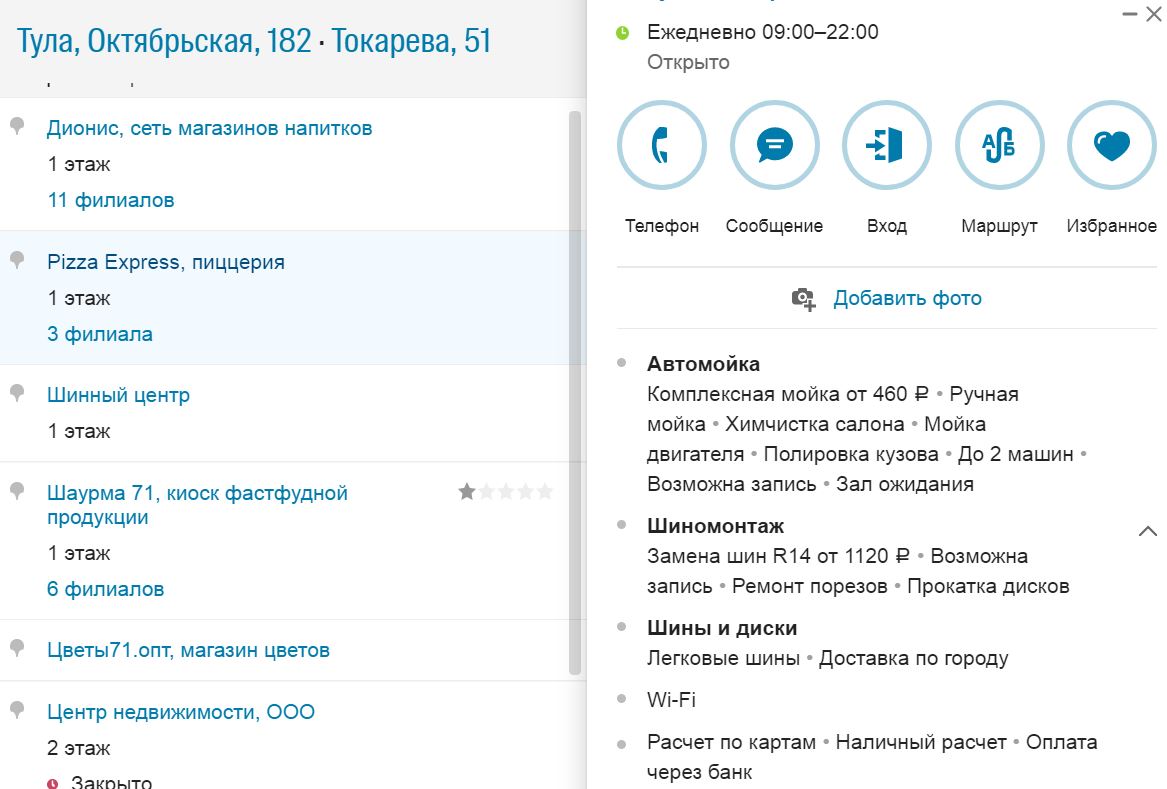Open Pizza Express, пиццерия listing

166,262
